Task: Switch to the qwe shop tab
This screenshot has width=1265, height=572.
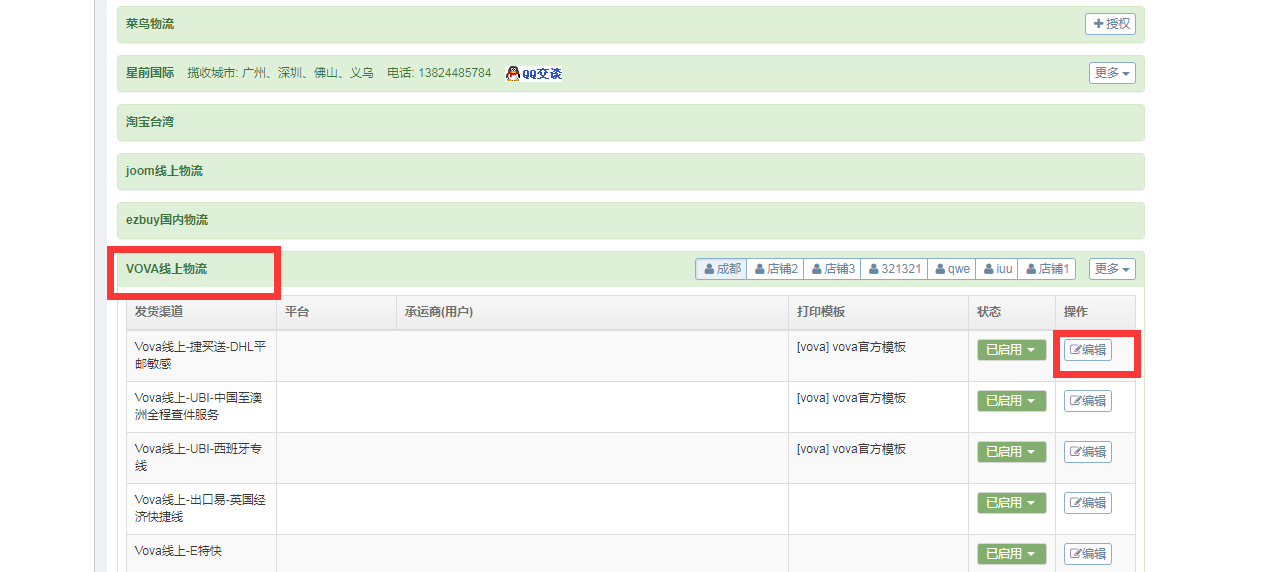Action: click(x=952, y=269)
